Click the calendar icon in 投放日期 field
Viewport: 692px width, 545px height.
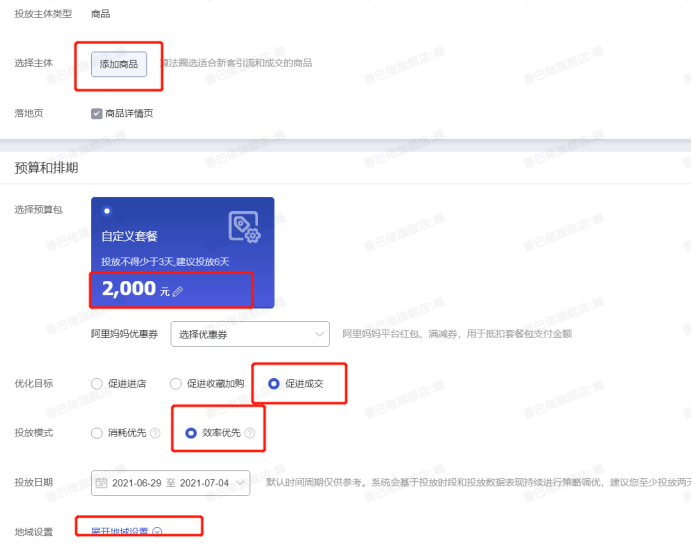pyautogui.click(x=101, y=483)
